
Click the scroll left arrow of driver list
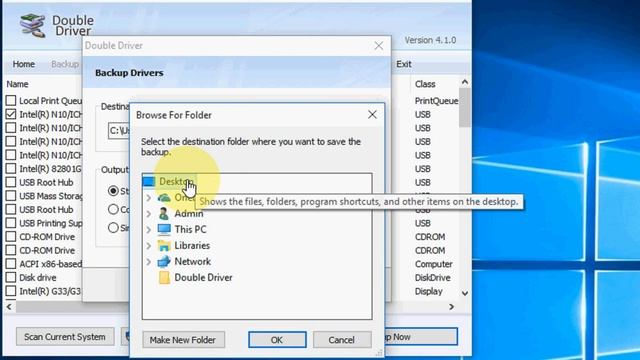tap(9, 307)
